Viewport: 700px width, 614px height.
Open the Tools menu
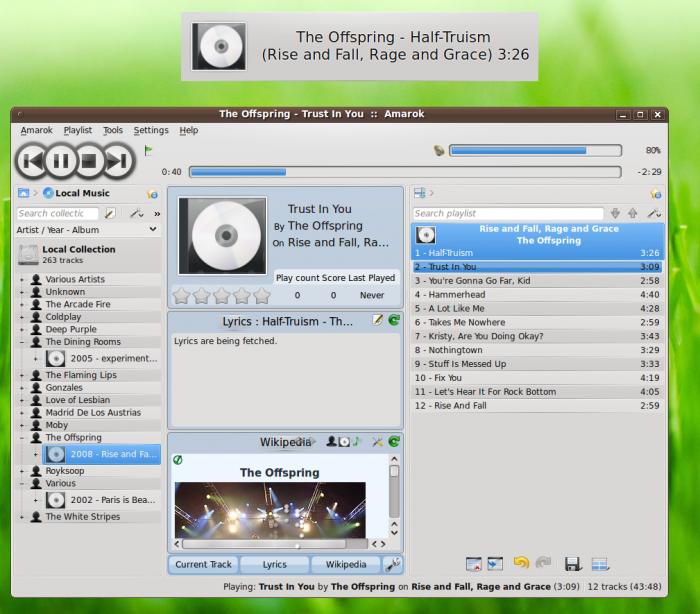(113, 130)
